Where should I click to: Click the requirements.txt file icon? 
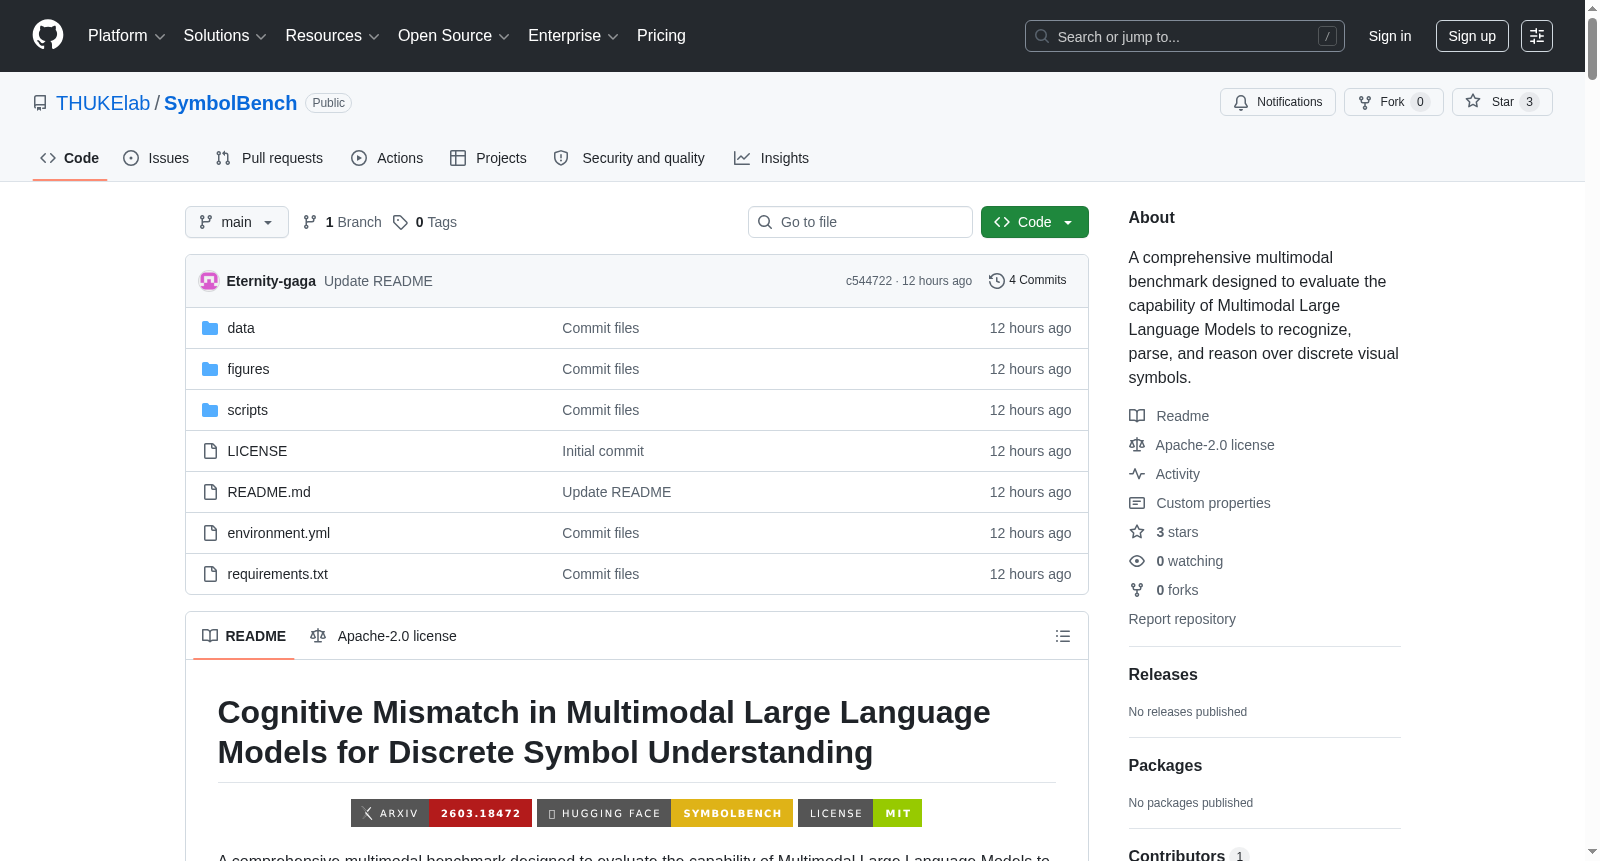pyautogui.click(x=210, y=574)
